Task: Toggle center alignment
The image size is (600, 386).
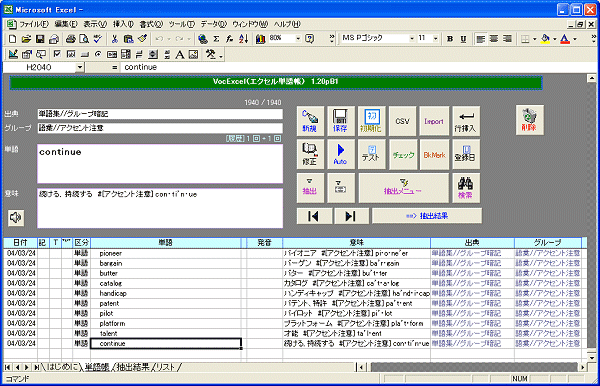Action: pos(494,39)
